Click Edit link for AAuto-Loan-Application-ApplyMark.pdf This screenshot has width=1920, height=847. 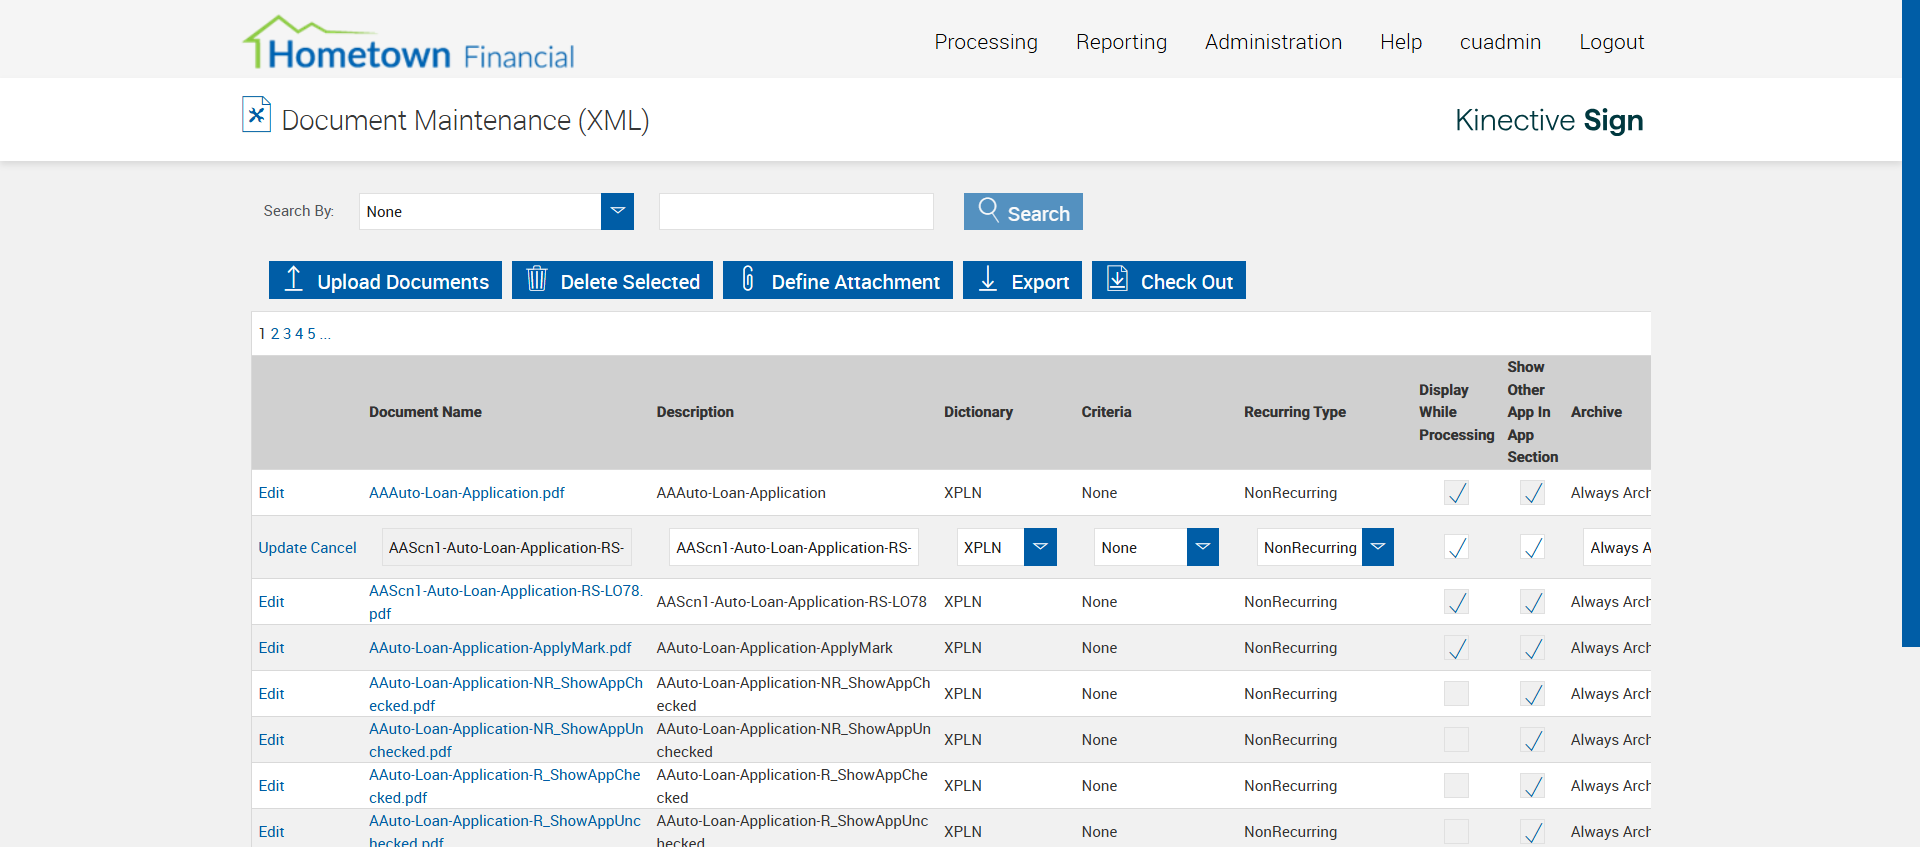(271, 648)
